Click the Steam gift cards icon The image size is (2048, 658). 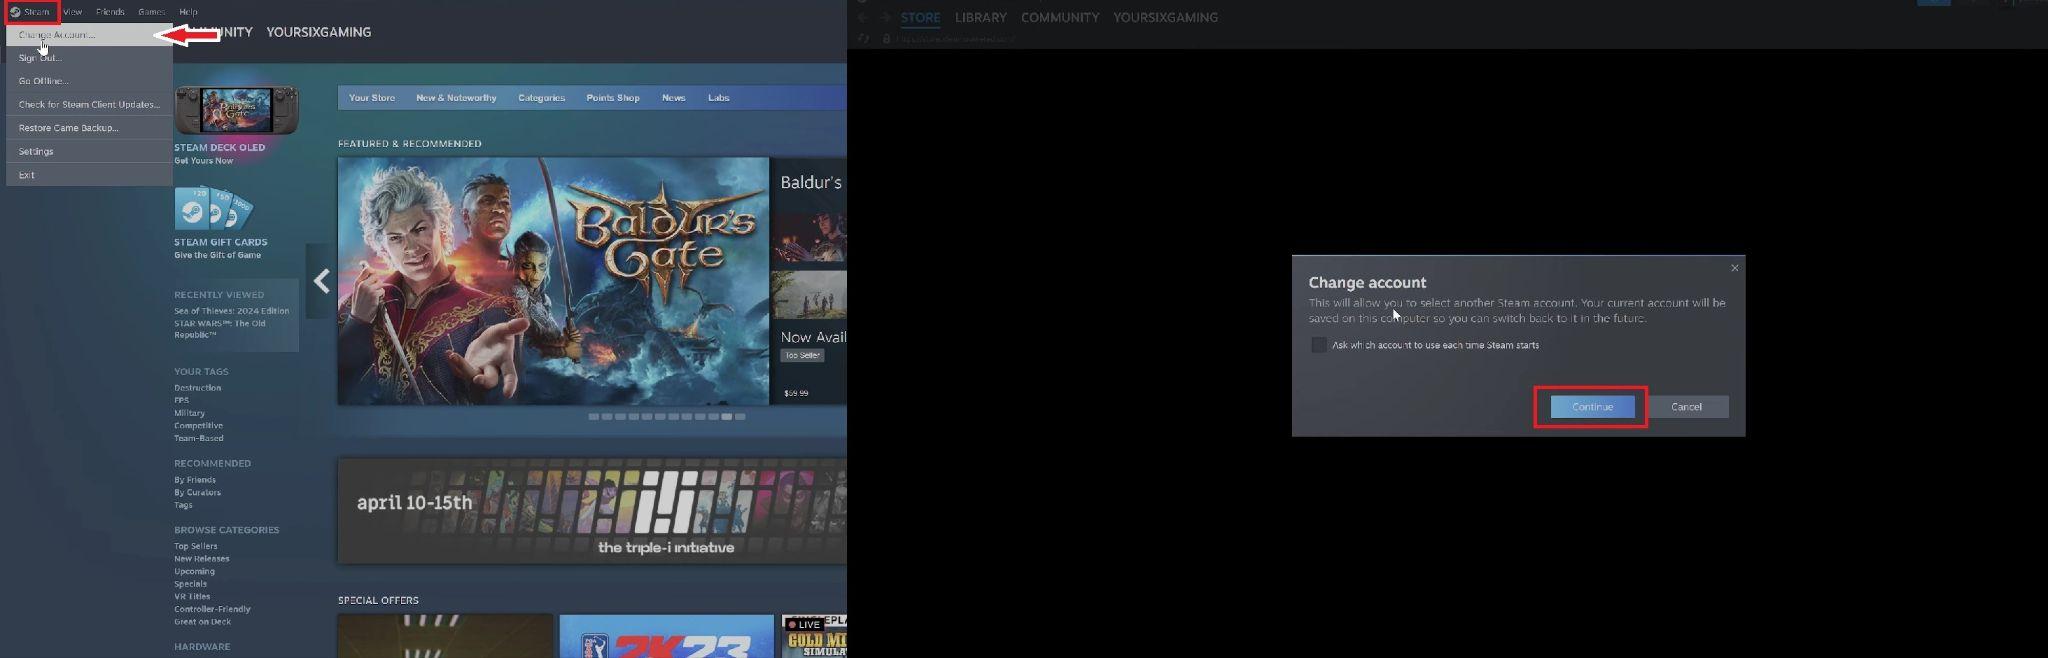pos(213,209)
